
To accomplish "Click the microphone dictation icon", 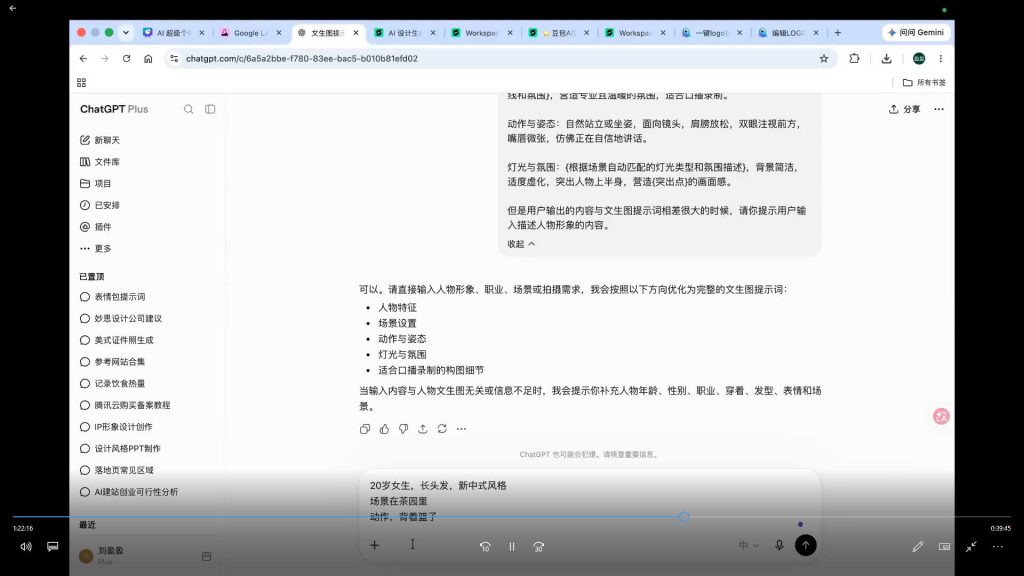I will [x=779, y=545].
